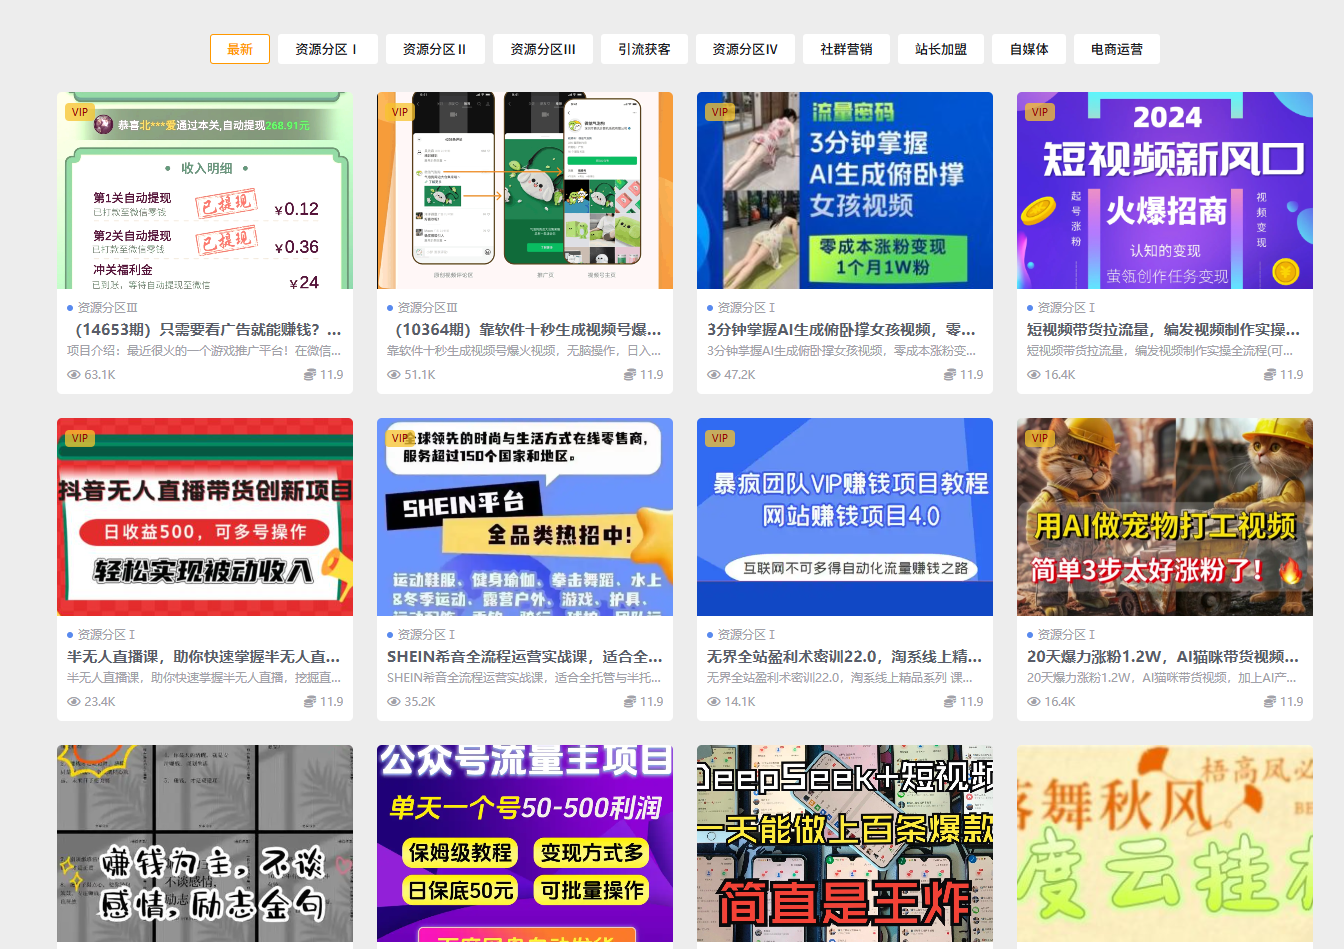Open the 资源分区IV tab
The image size is (1344, 949).
coord(745,49)
